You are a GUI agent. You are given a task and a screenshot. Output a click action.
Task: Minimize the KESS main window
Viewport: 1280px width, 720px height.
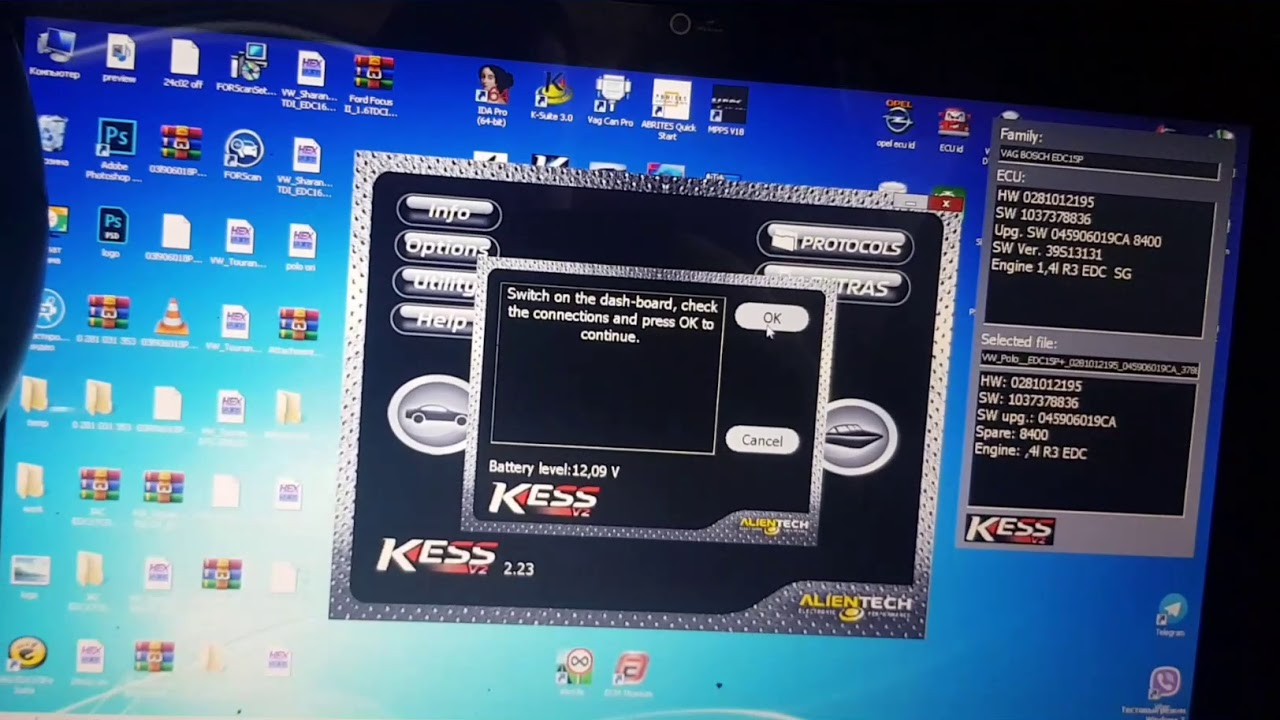(x=909, y=202)
